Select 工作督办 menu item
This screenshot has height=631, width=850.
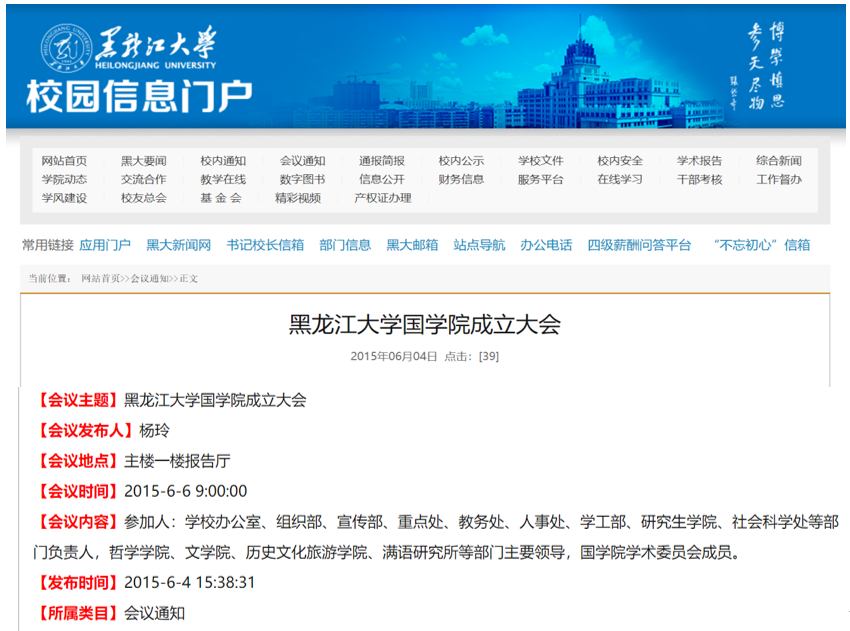[x=779, y=179]
